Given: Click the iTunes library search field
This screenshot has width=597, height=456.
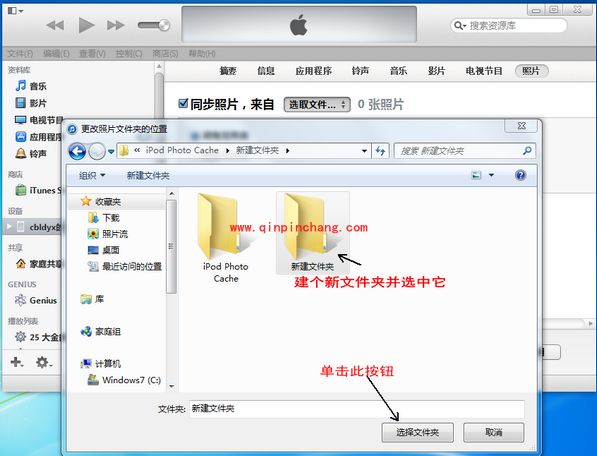Looking at the screenshot, I should tap(509, 26).
